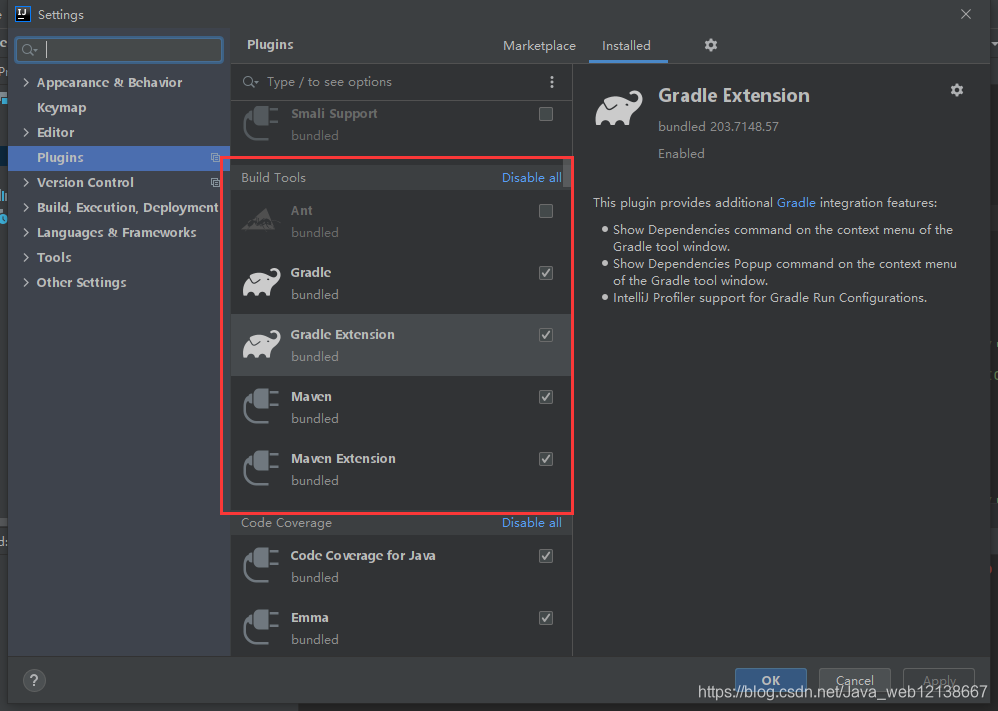Click the IntelliJ logo in the title bar
This screenshot has width=998, height=711.
[23, 14]
